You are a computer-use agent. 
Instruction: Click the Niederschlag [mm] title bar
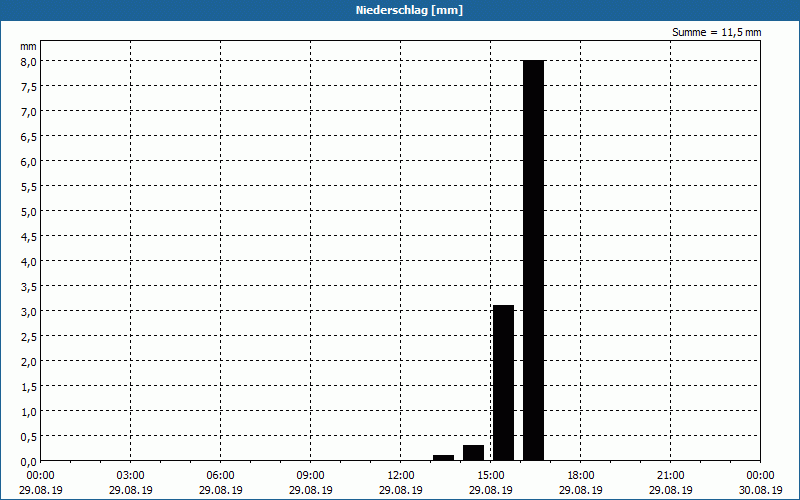pyautogui.click(x=400, y=10)
